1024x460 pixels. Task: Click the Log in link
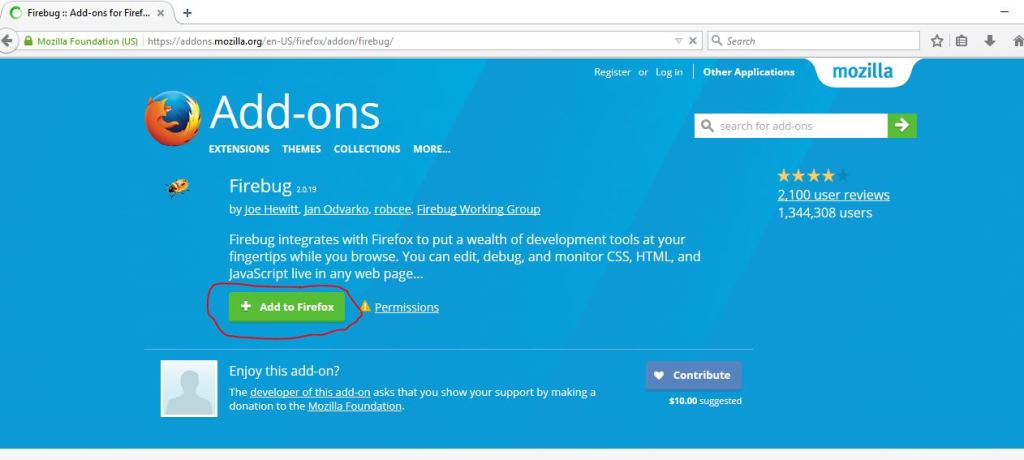669,73
